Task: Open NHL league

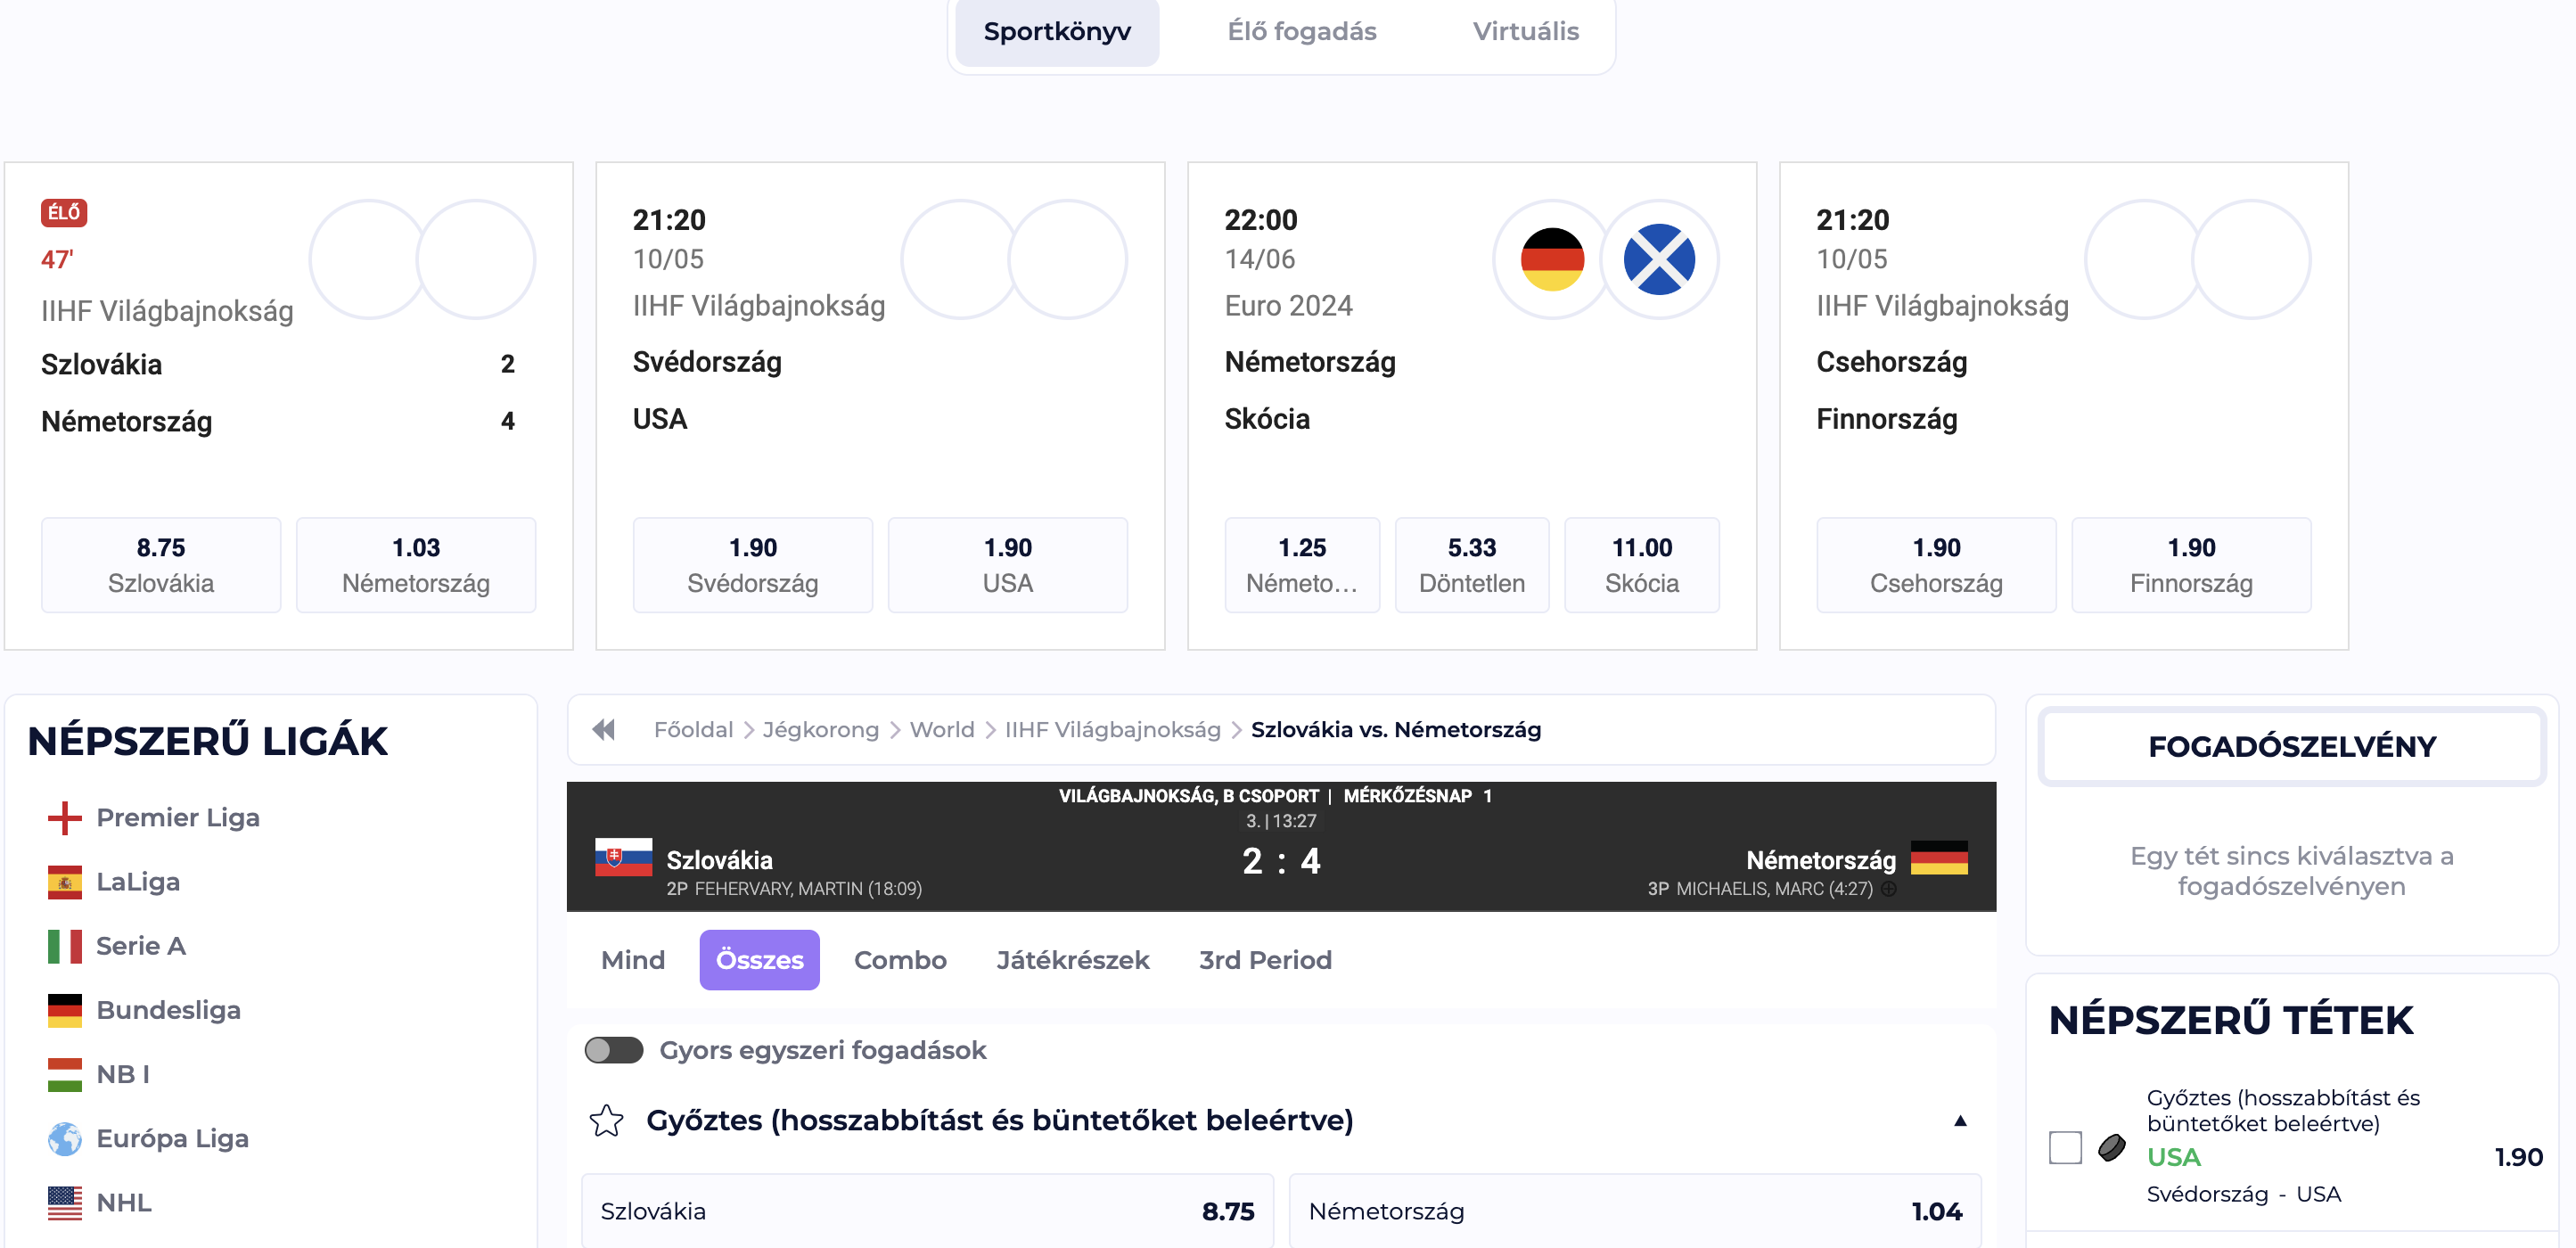Action: pyautogui.click(x=123, y=1203)
